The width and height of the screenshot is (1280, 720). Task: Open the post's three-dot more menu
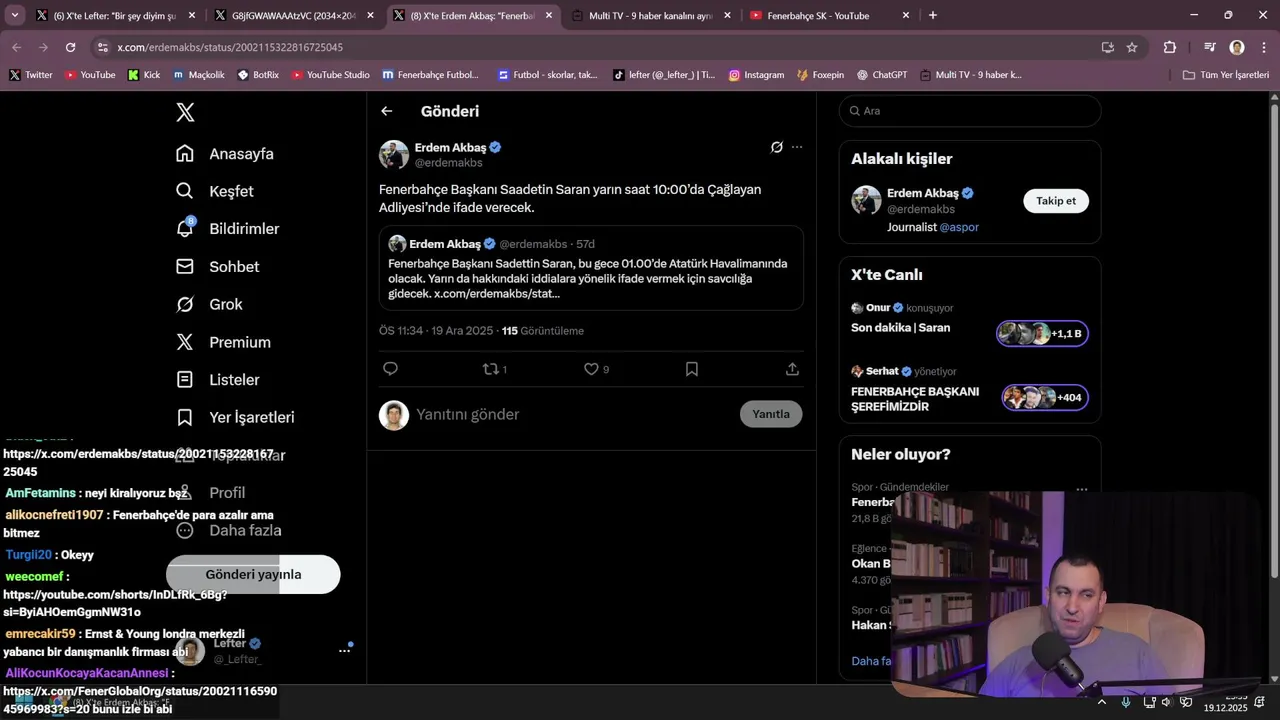(x=797, y=147)
